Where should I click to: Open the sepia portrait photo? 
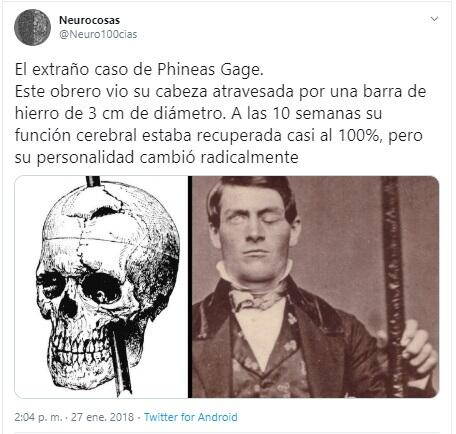[315, 287]
